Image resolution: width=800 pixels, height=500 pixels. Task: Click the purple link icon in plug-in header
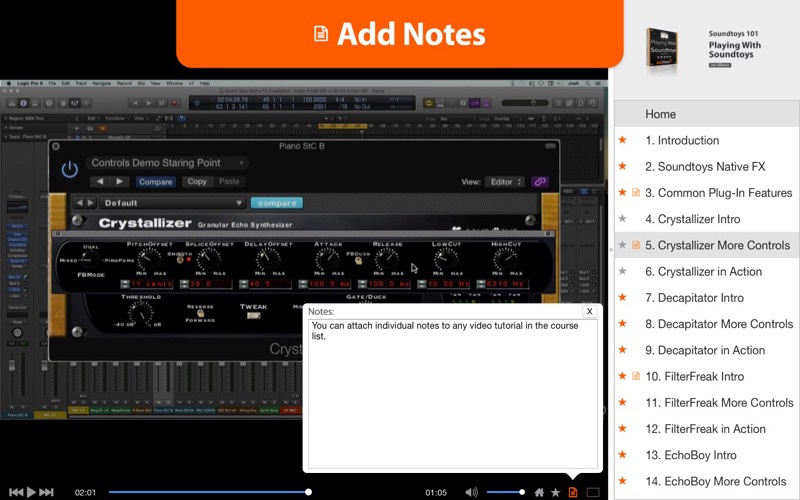click(x=540, y=182)
